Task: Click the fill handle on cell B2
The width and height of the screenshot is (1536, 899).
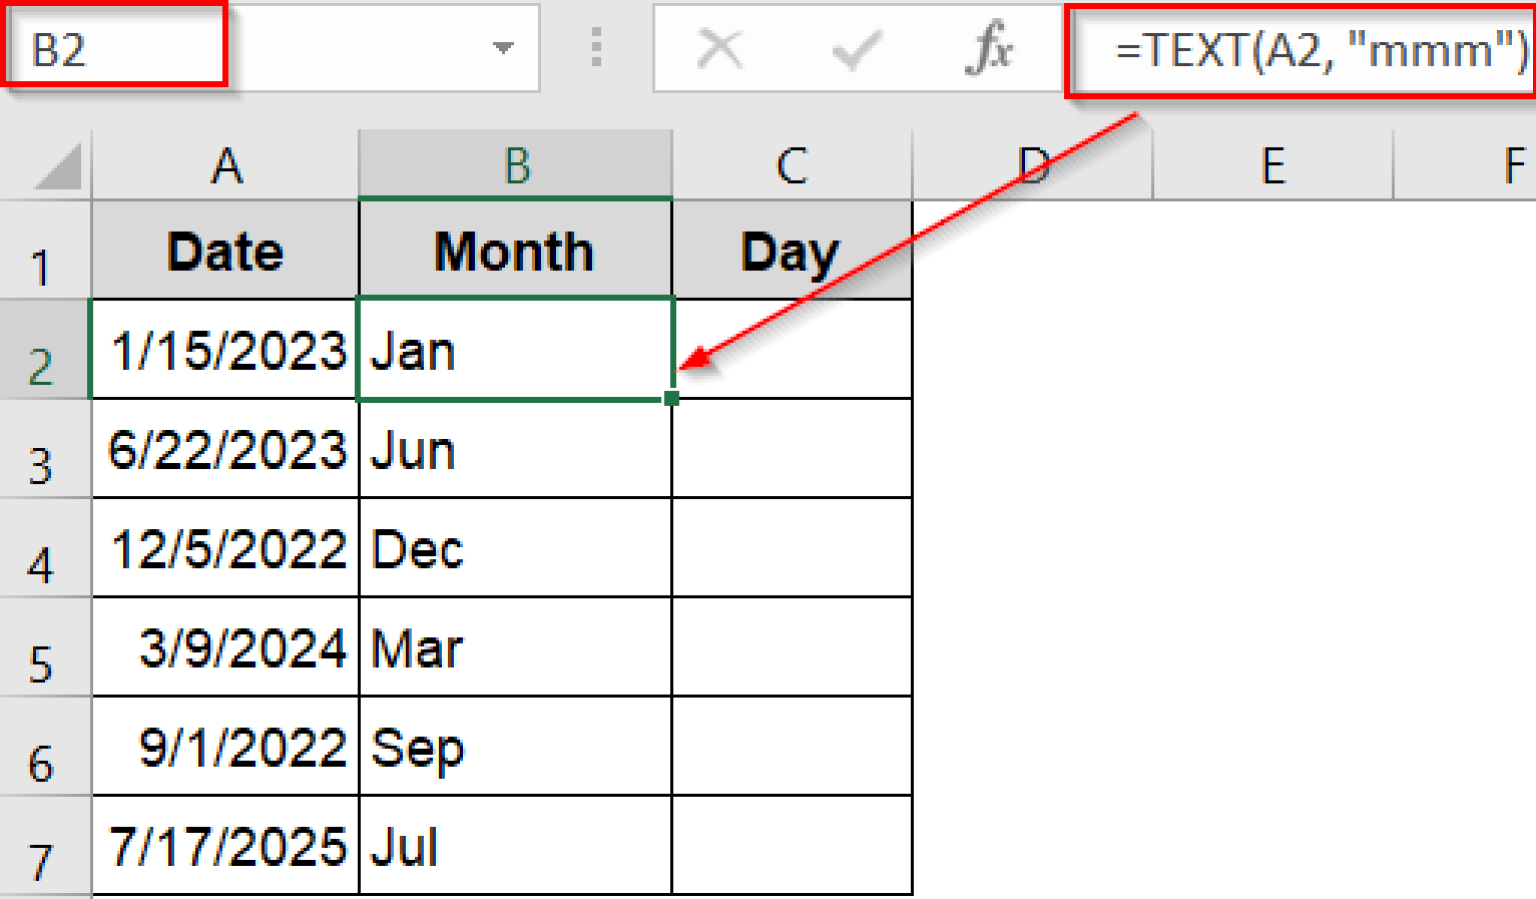Action: coord(671,397)
